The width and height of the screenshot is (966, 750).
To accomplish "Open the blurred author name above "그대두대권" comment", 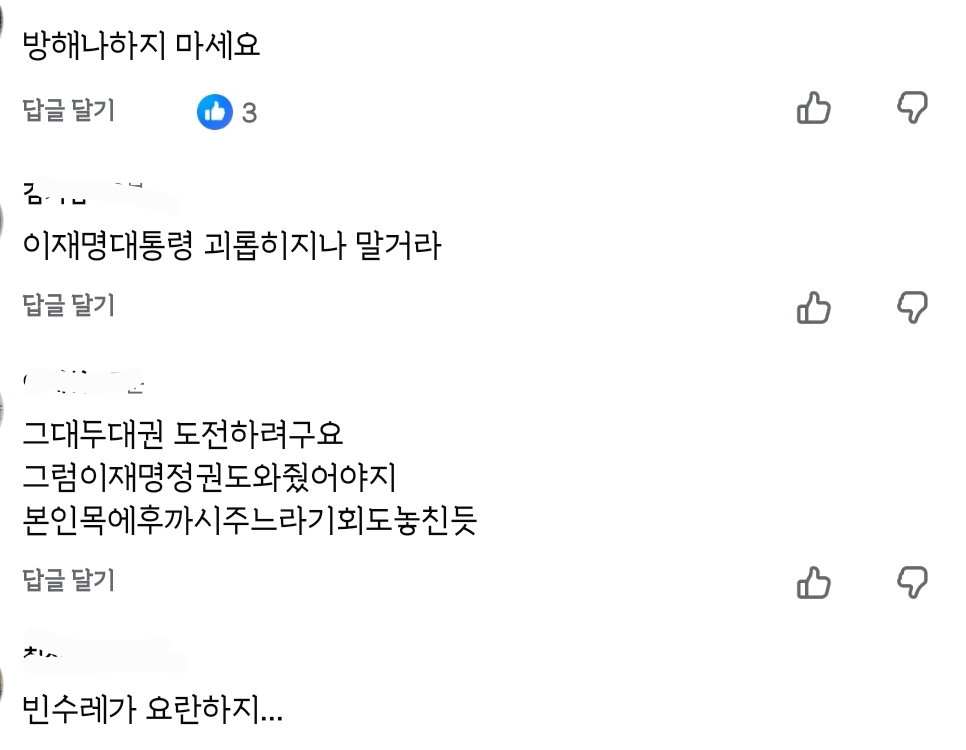I will [83, 381].
